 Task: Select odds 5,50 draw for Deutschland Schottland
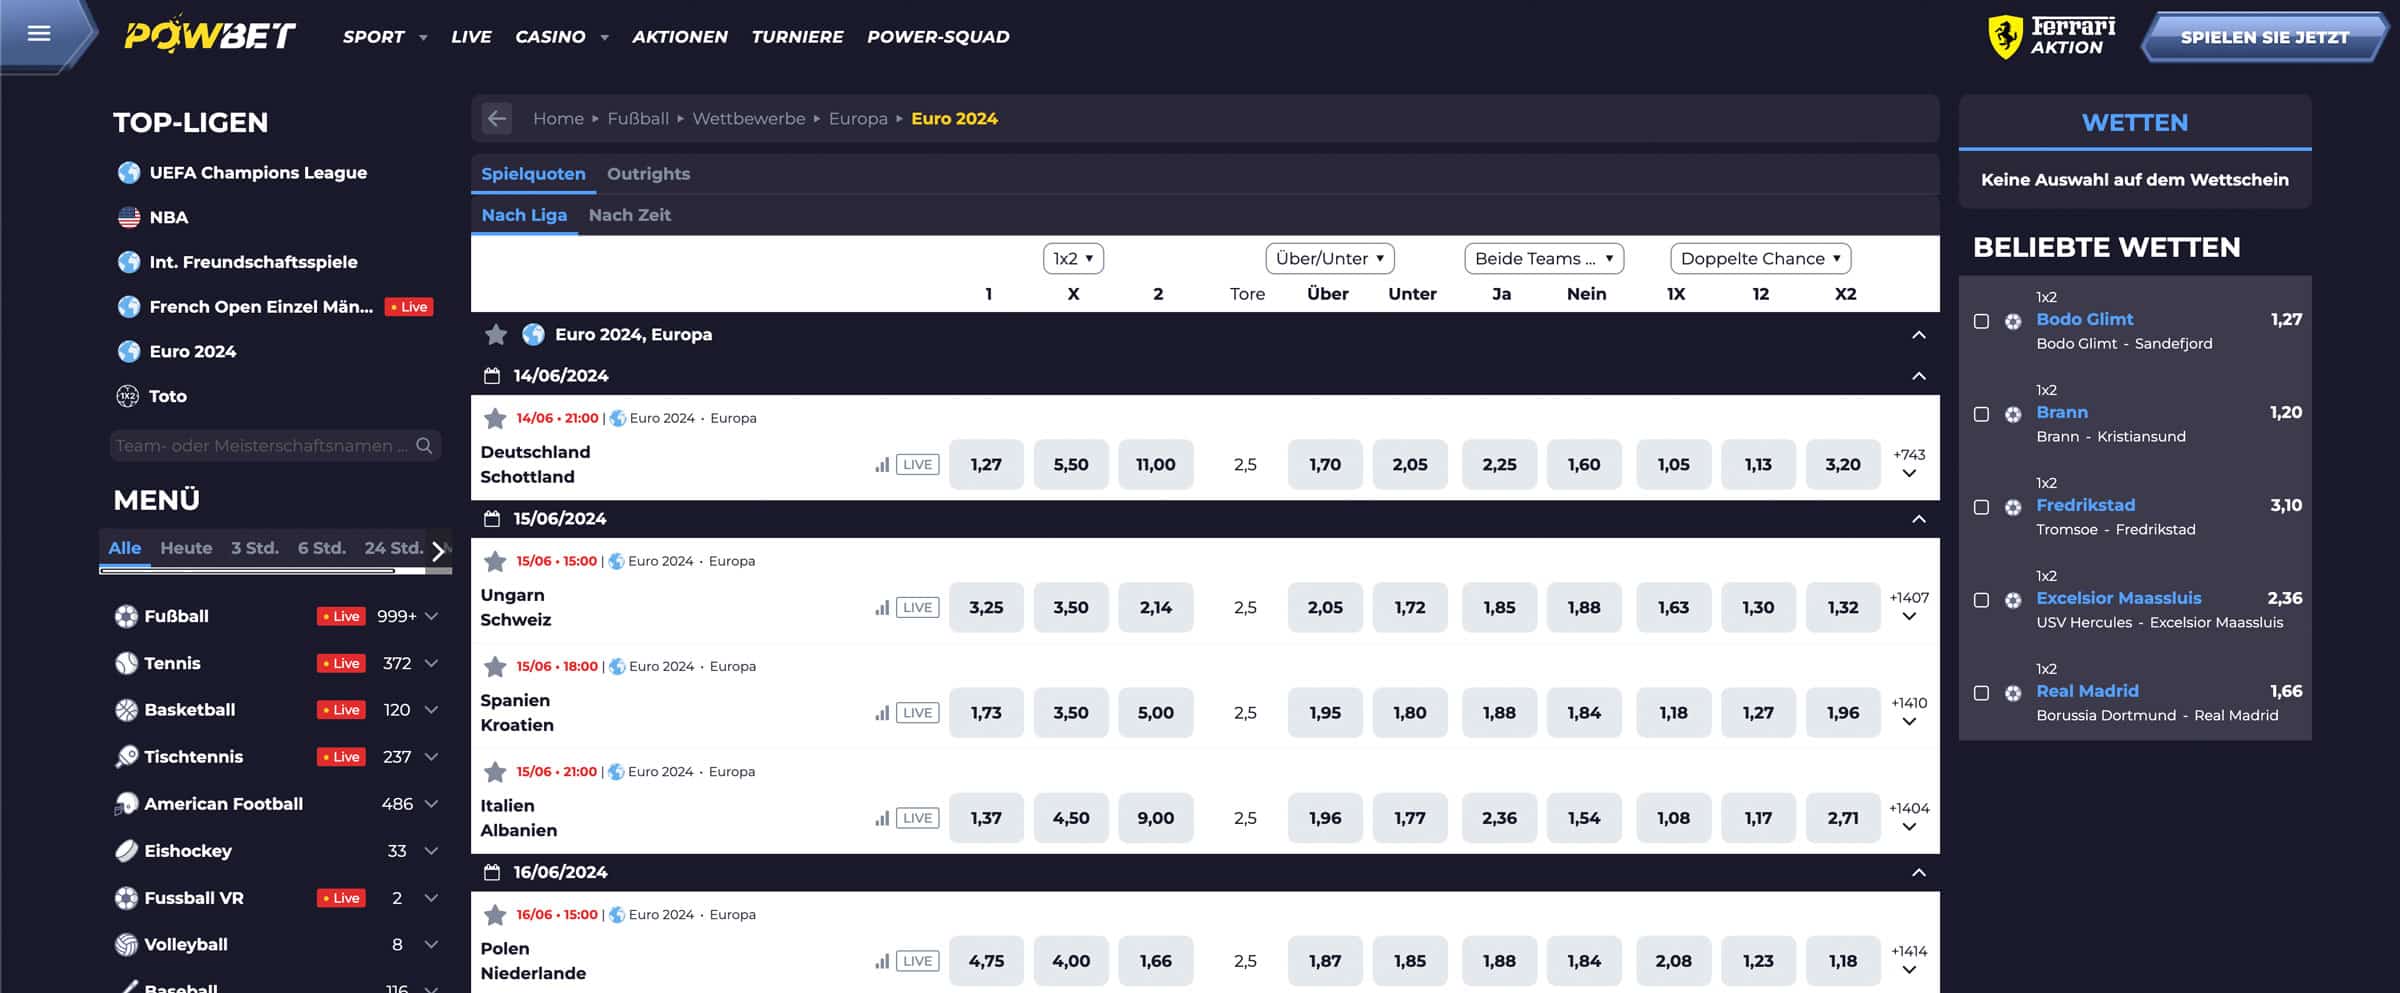[x=1071, y=465]
